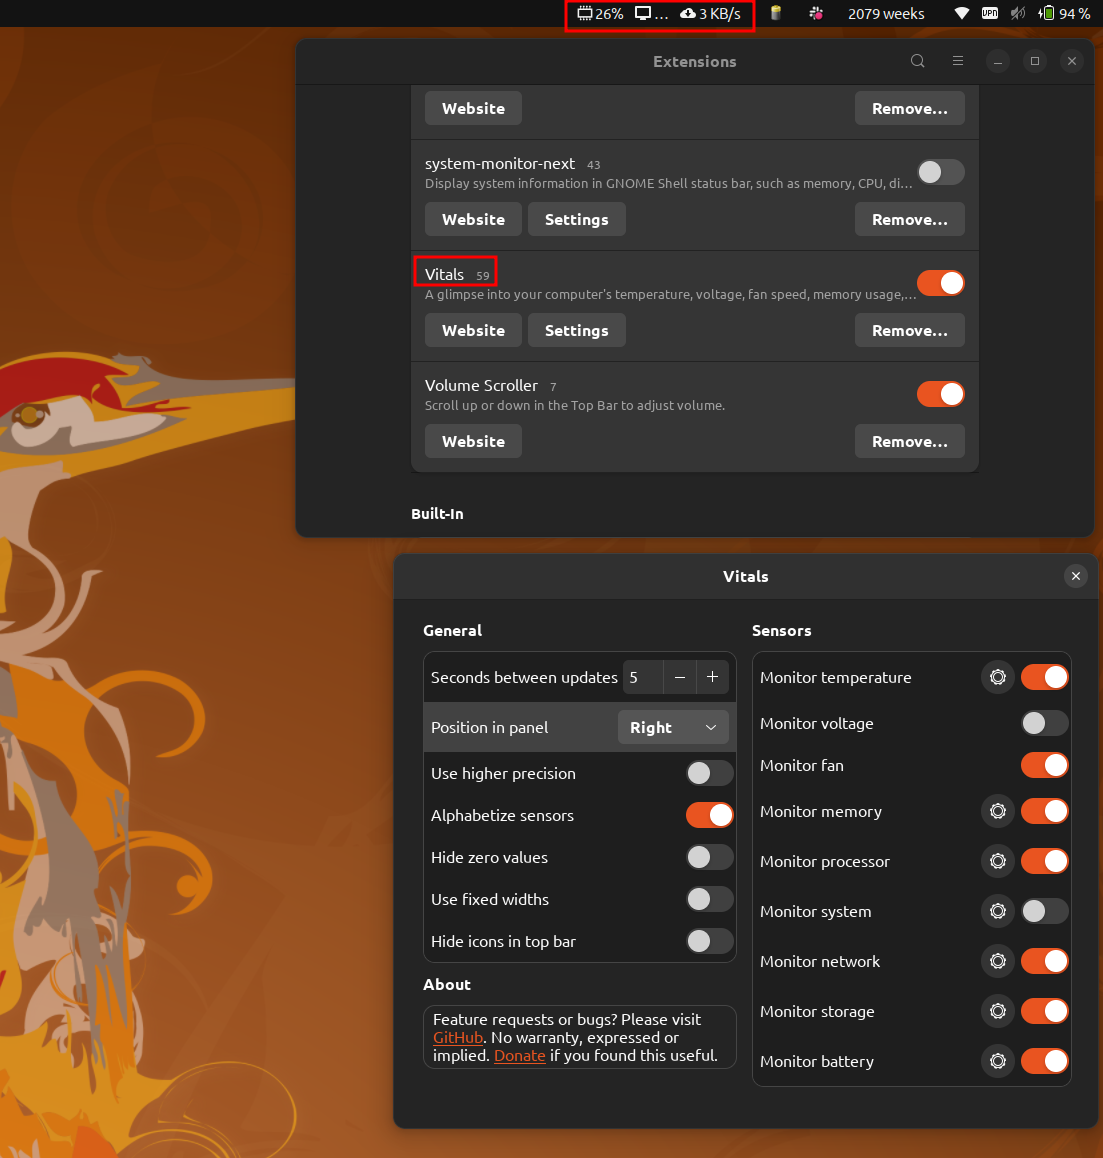Viewport: 1103px width, 1158px height.
Task: Open Monitor storage sensor settings gear
Action: 997,1011
